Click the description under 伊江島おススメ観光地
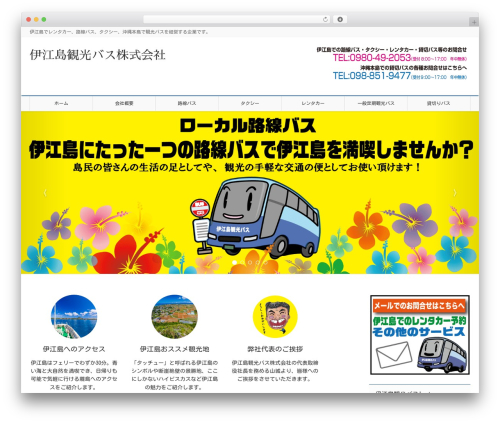The height and width of the screenshot is (423, 500). [174, 375]
